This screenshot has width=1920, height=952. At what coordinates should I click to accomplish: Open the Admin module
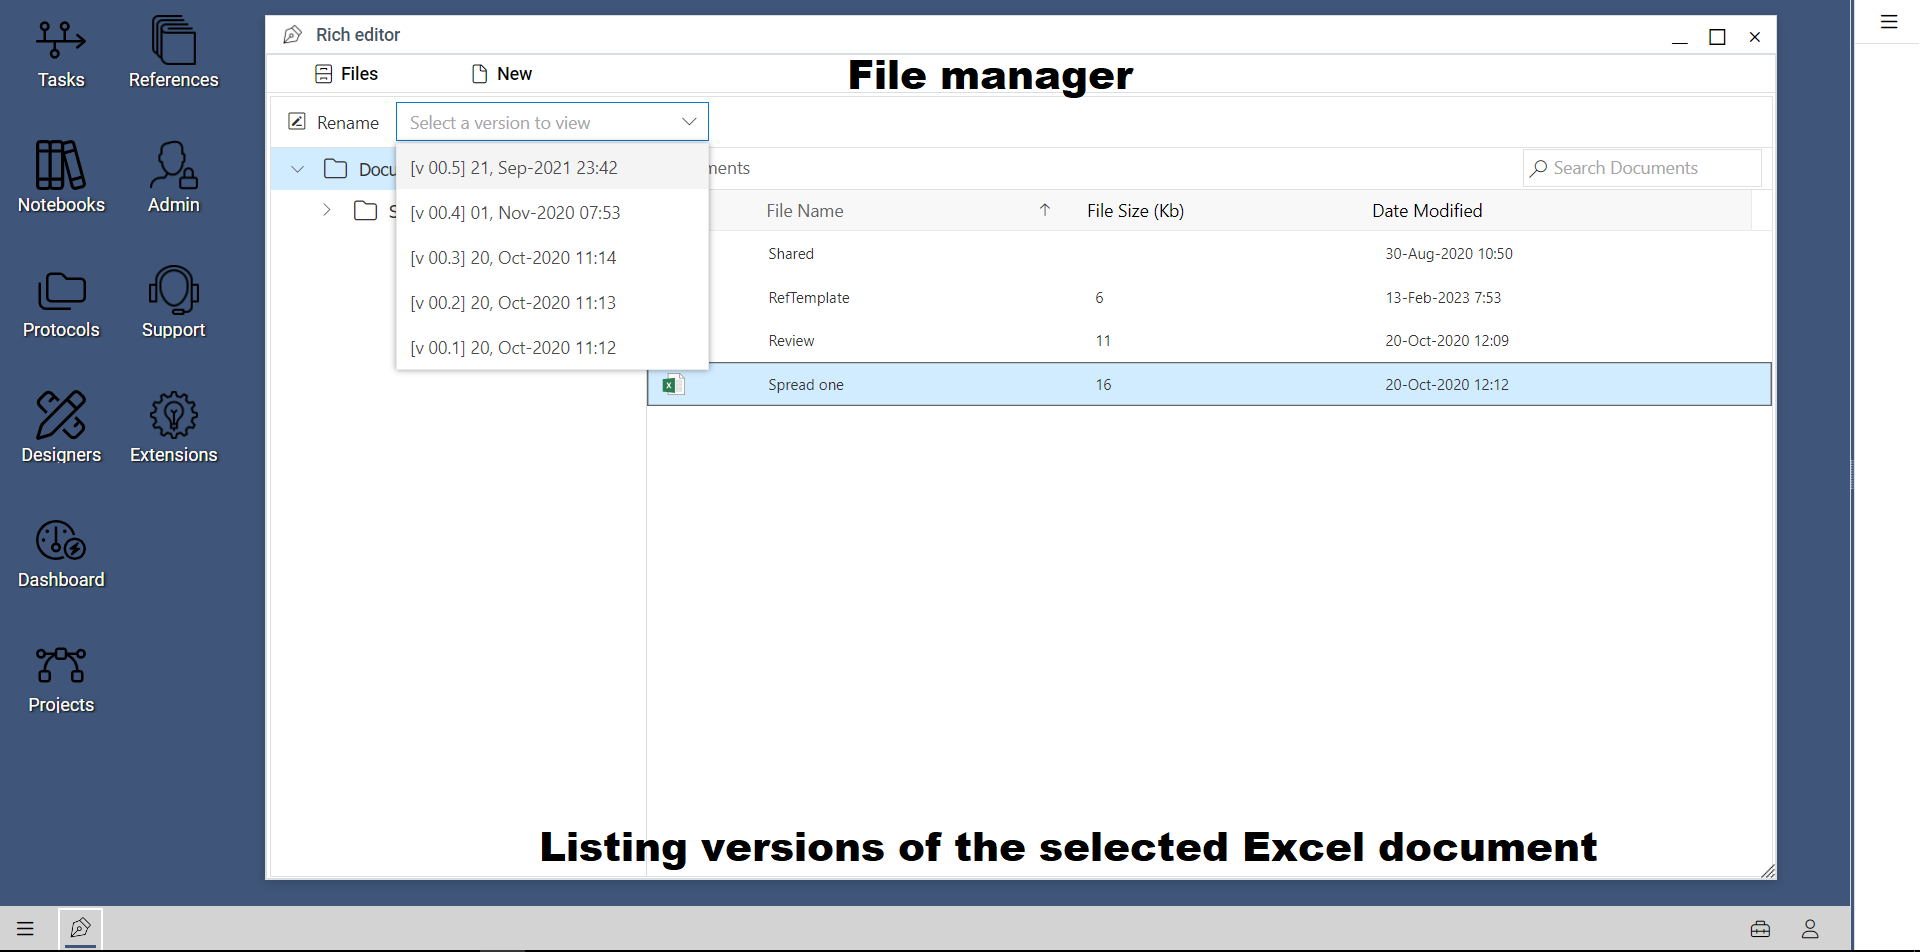[x=173, y=178]
